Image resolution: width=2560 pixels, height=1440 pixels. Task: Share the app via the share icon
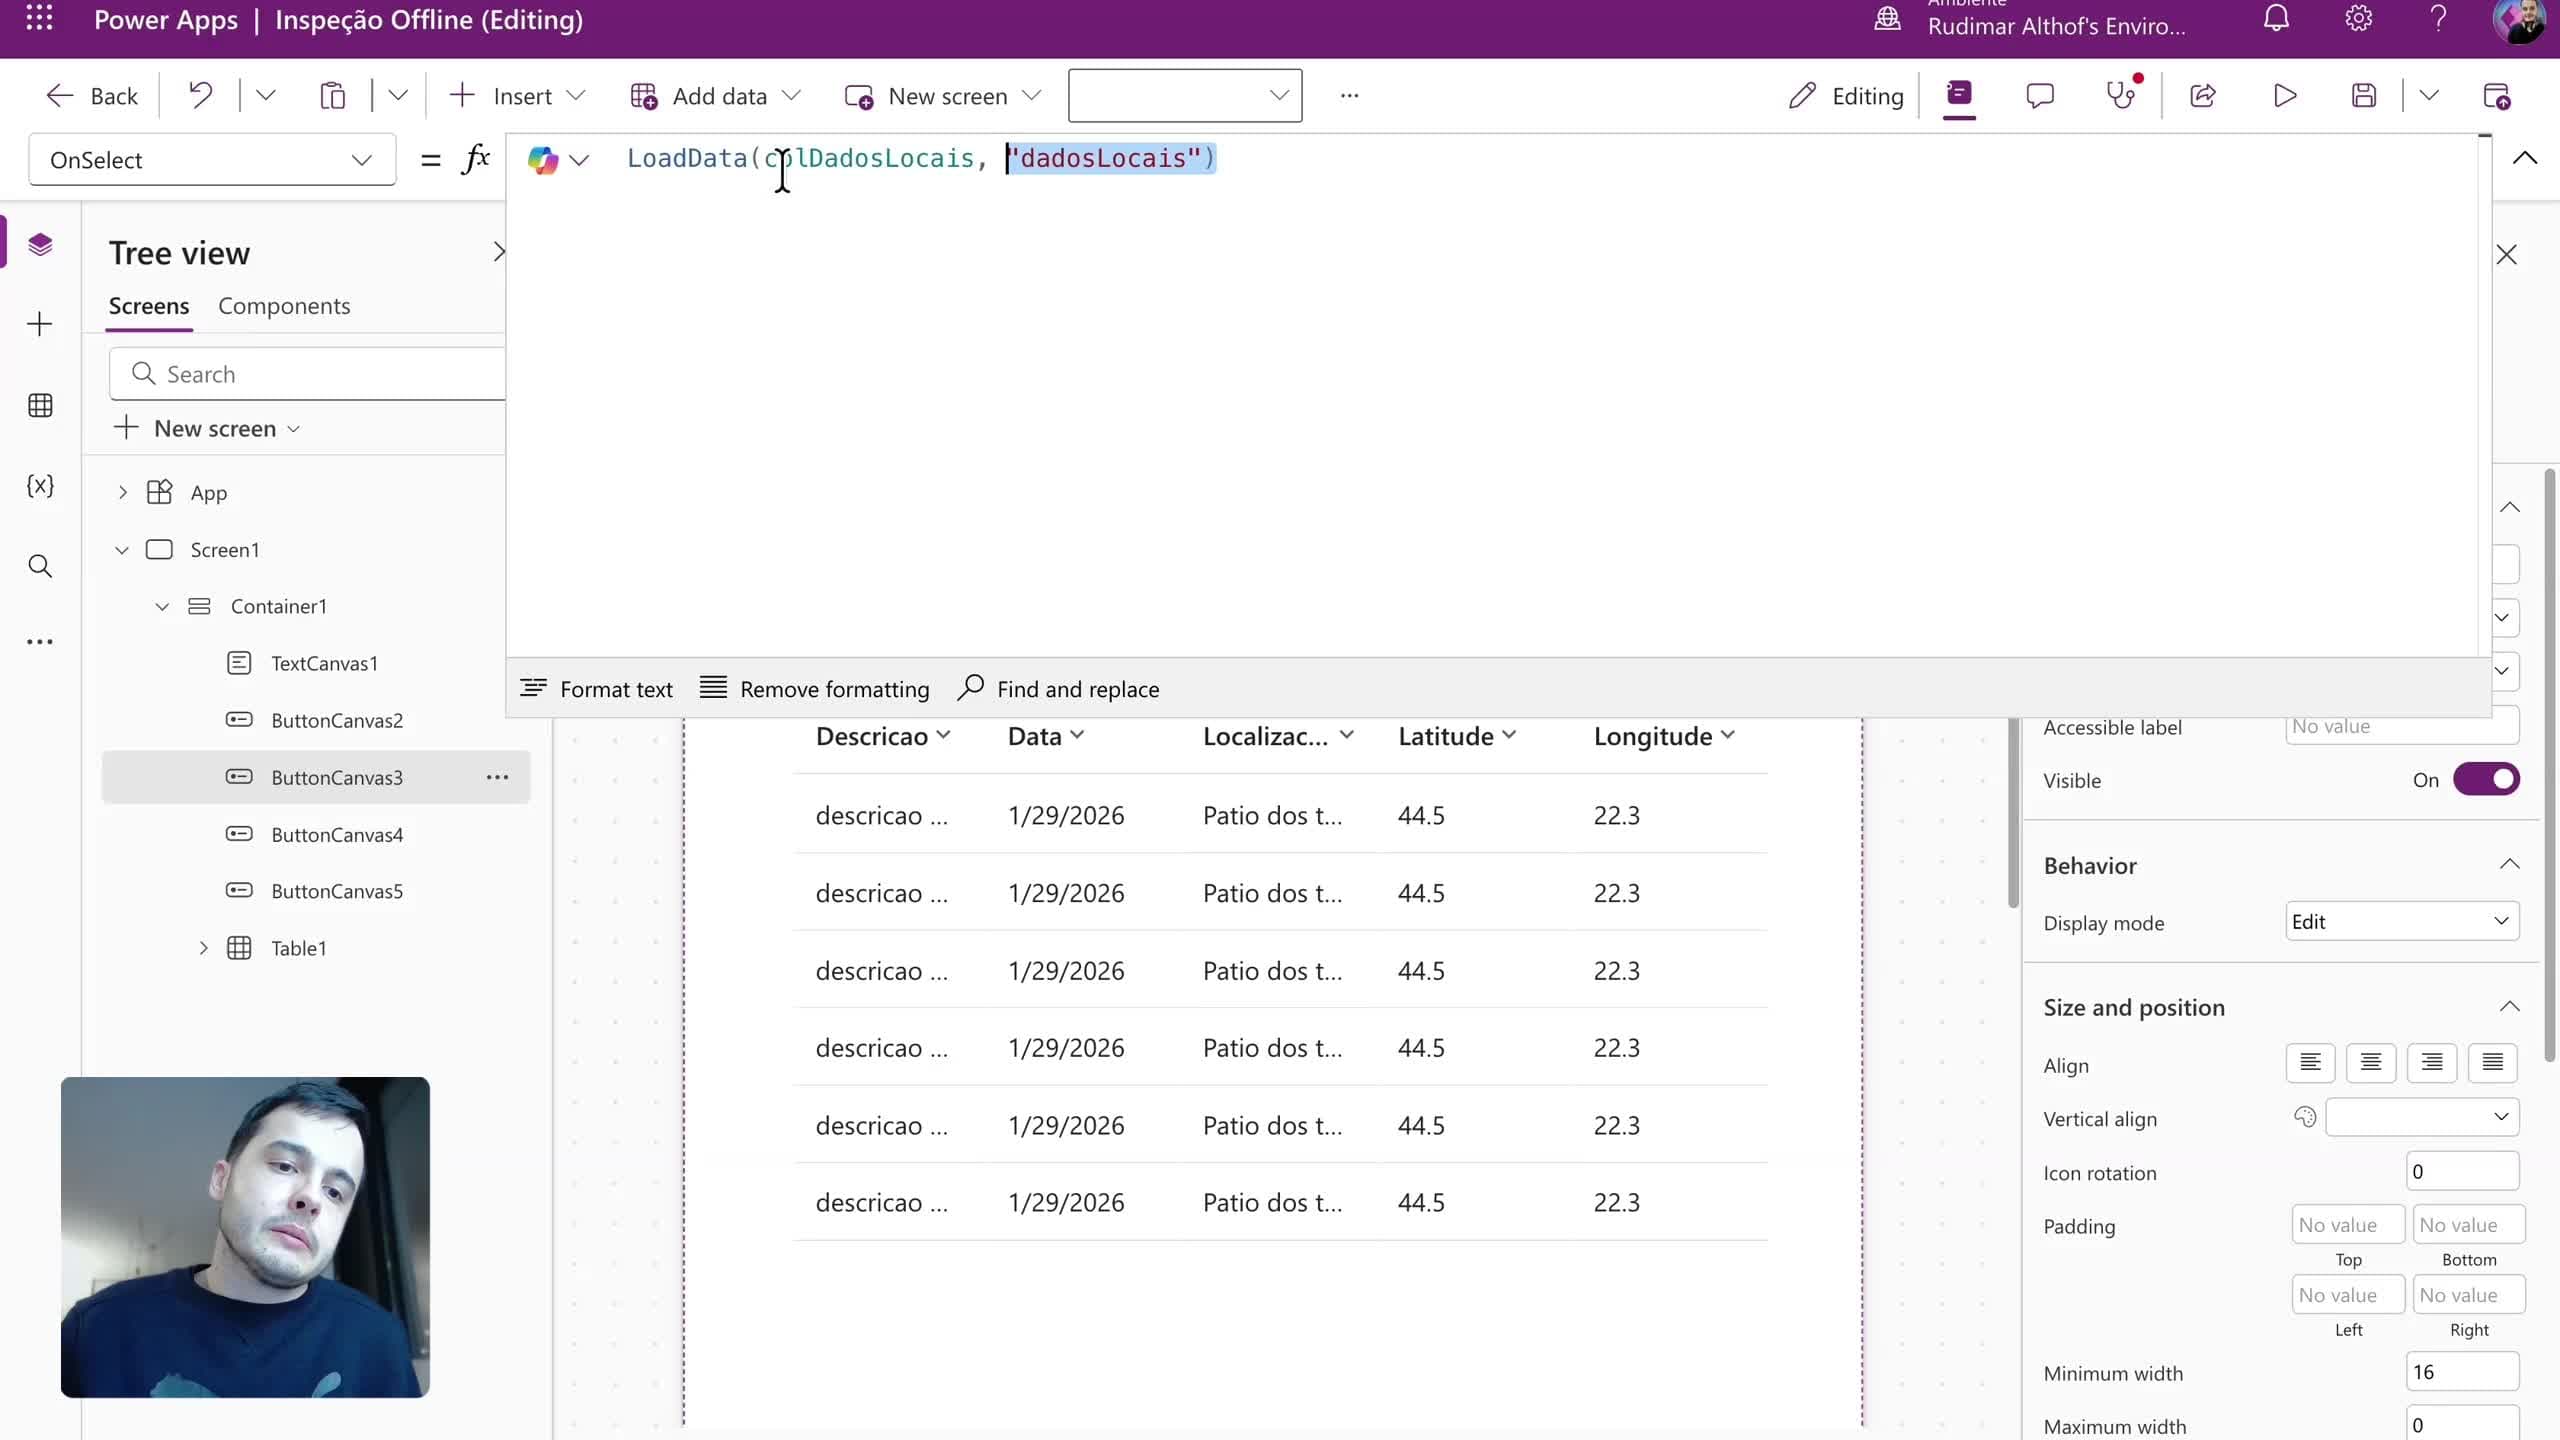2204,95
